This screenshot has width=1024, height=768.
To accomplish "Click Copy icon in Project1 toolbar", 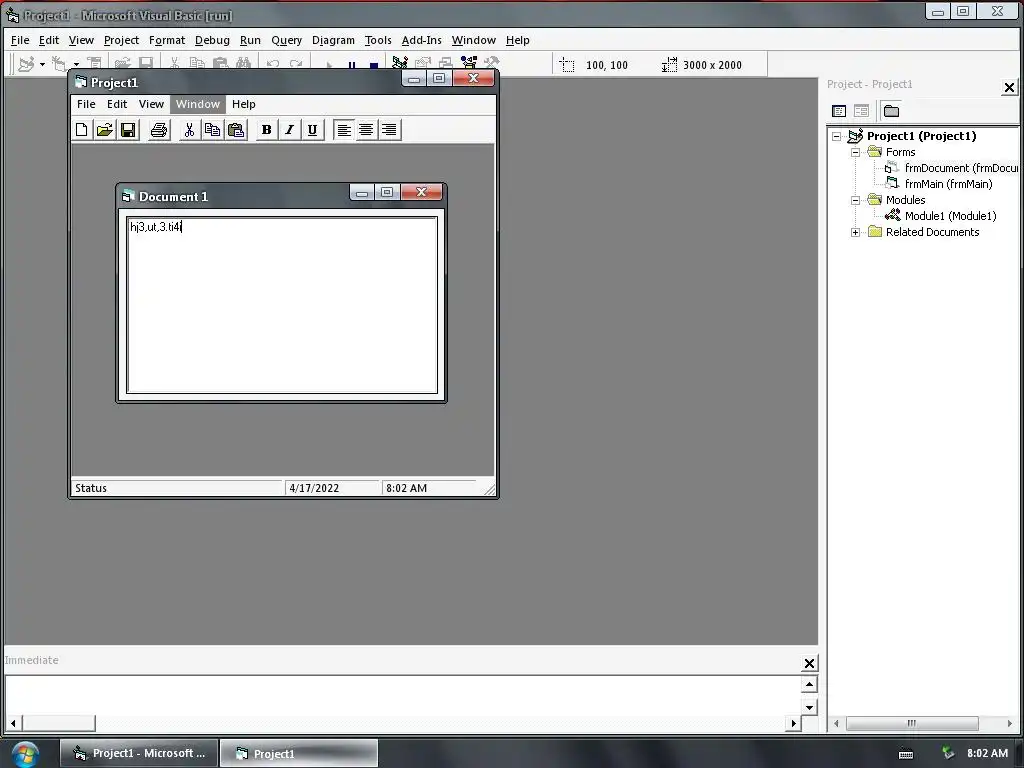I will tap(212, 130).
